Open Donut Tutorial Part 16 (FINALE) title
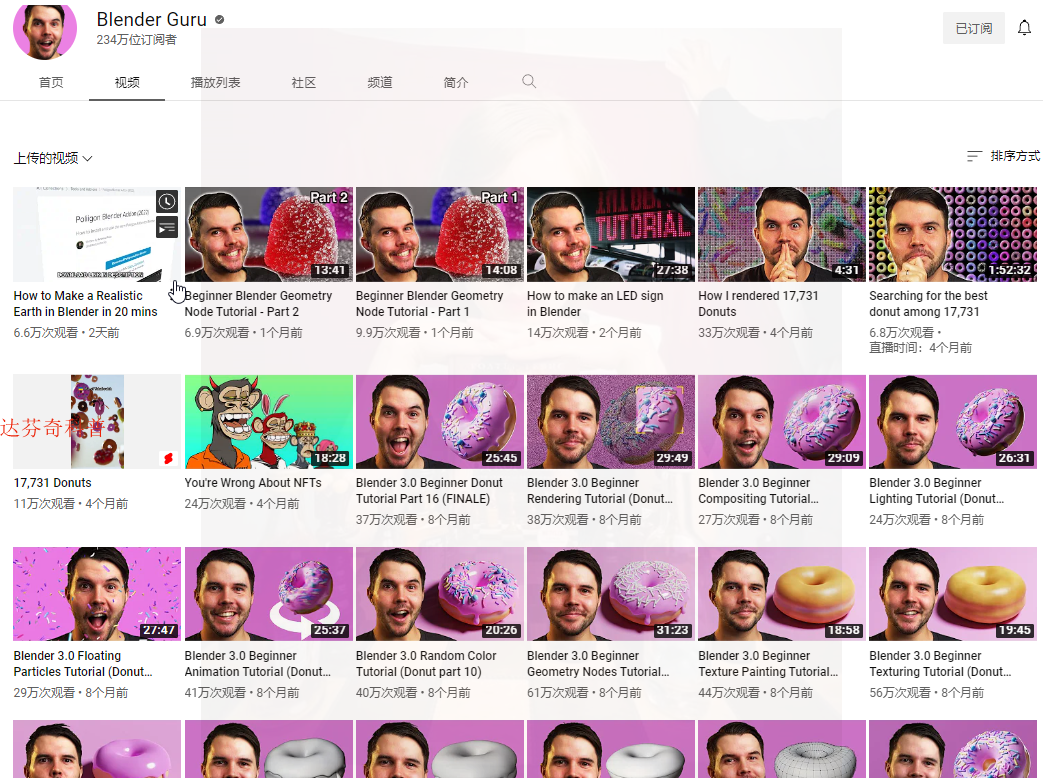 pyautogui.click(x=429, y=491)
